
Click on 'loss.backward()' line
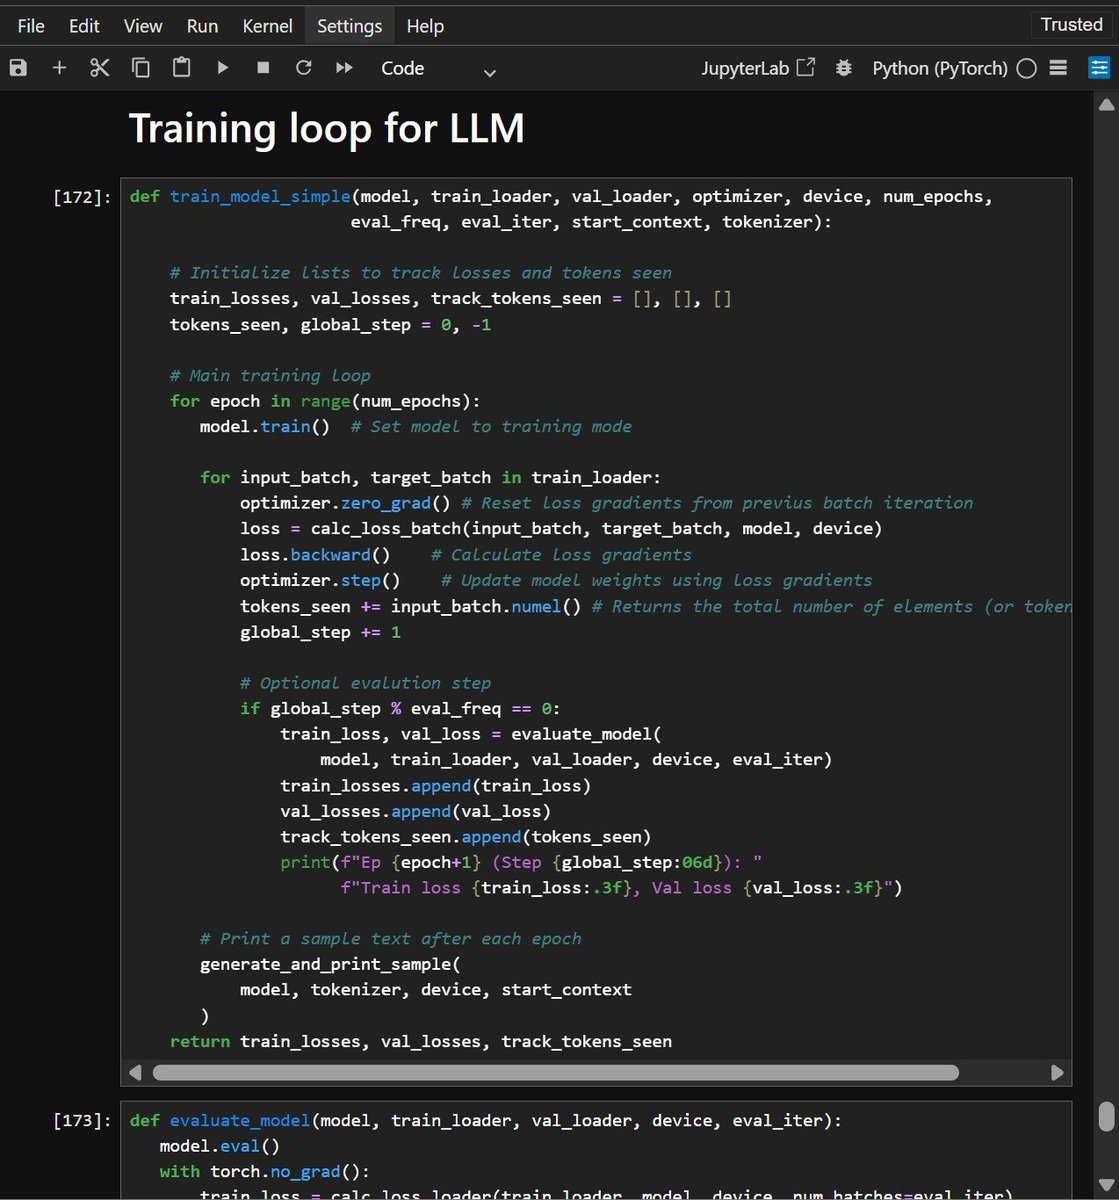315,555
